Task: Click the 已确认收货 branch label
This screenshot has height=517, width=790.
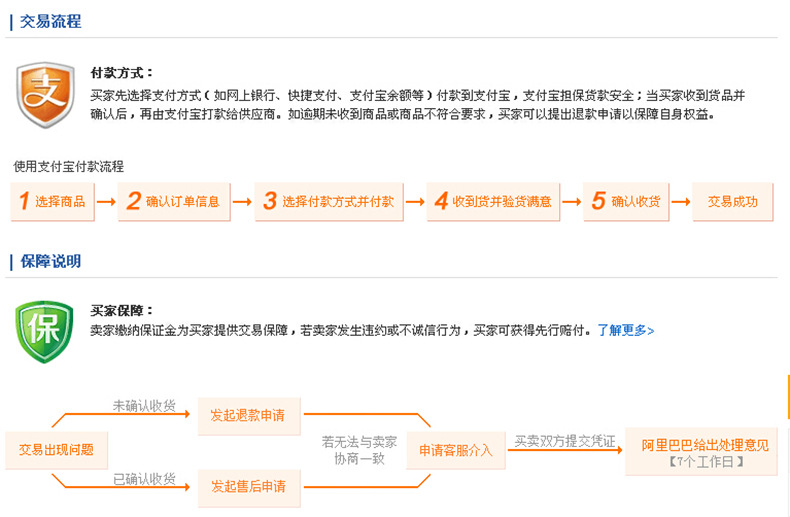Action: pos(144,479)
